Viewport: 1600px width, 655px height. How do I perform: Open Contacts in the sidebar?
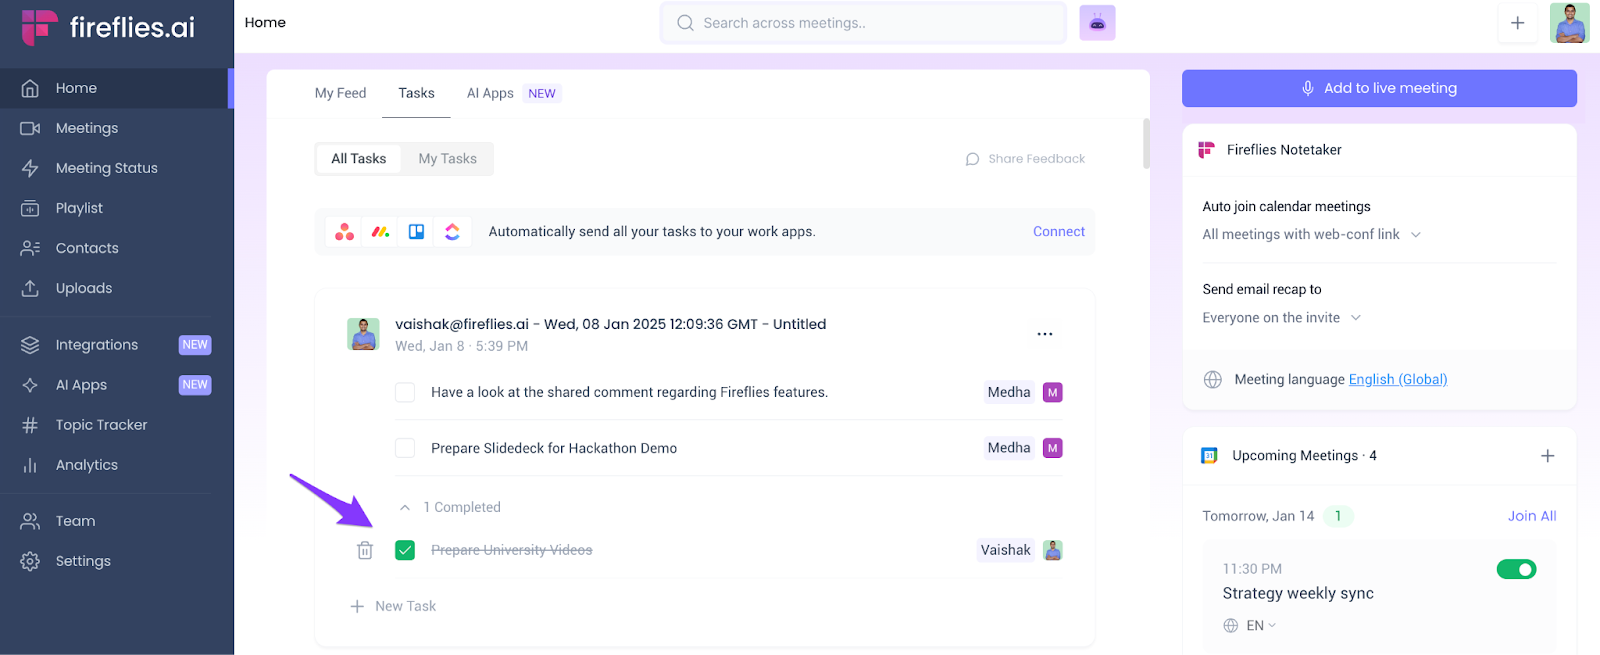pos(116,248)
